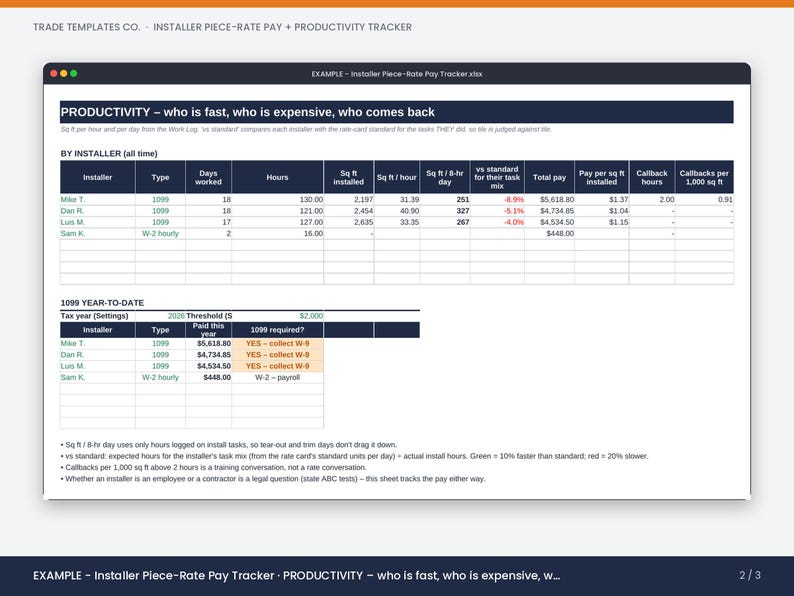Select the 'Days worked' column header
The height and width of the screenshot is (596, 794).
pyautogui.click(x=208, y=177)
